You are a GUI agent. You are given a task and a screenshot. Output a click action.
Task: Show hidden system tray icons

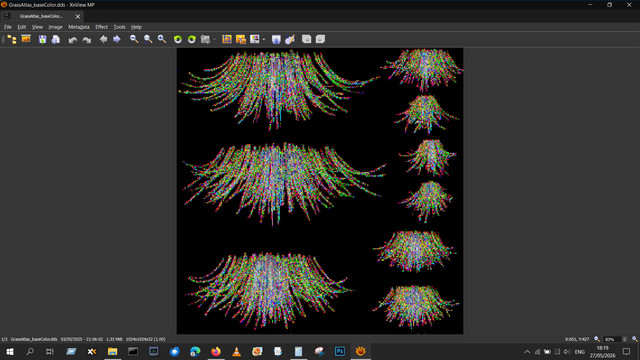pyautogui.click(x=527, y=352)
